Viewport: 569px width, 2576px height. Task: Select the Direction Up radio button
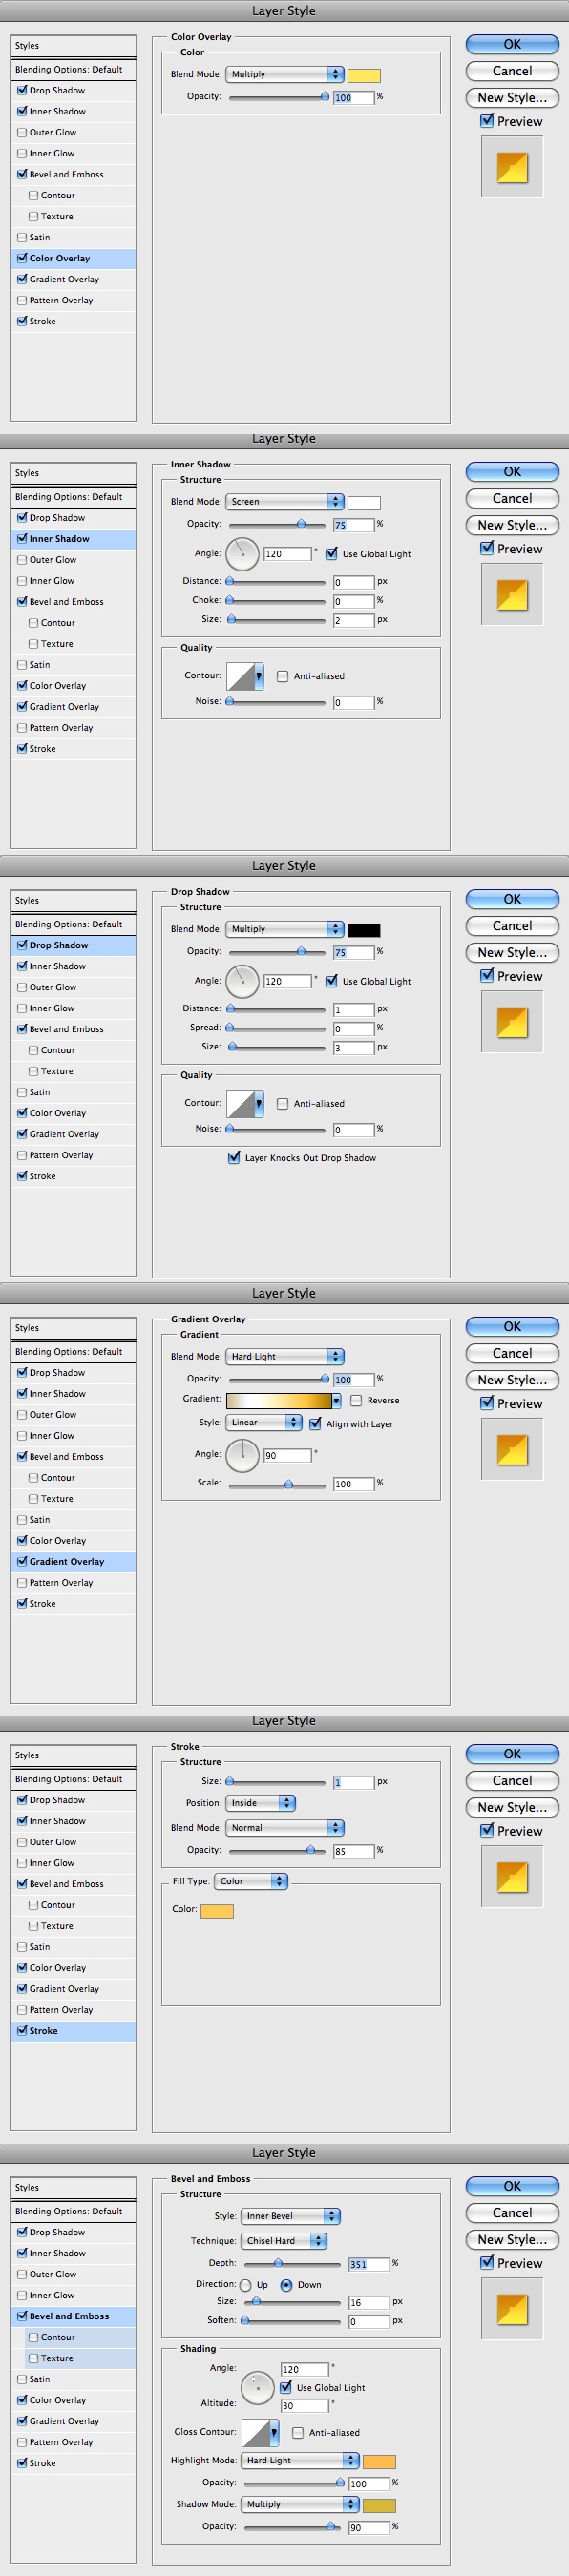click(x=246, y=2285)
